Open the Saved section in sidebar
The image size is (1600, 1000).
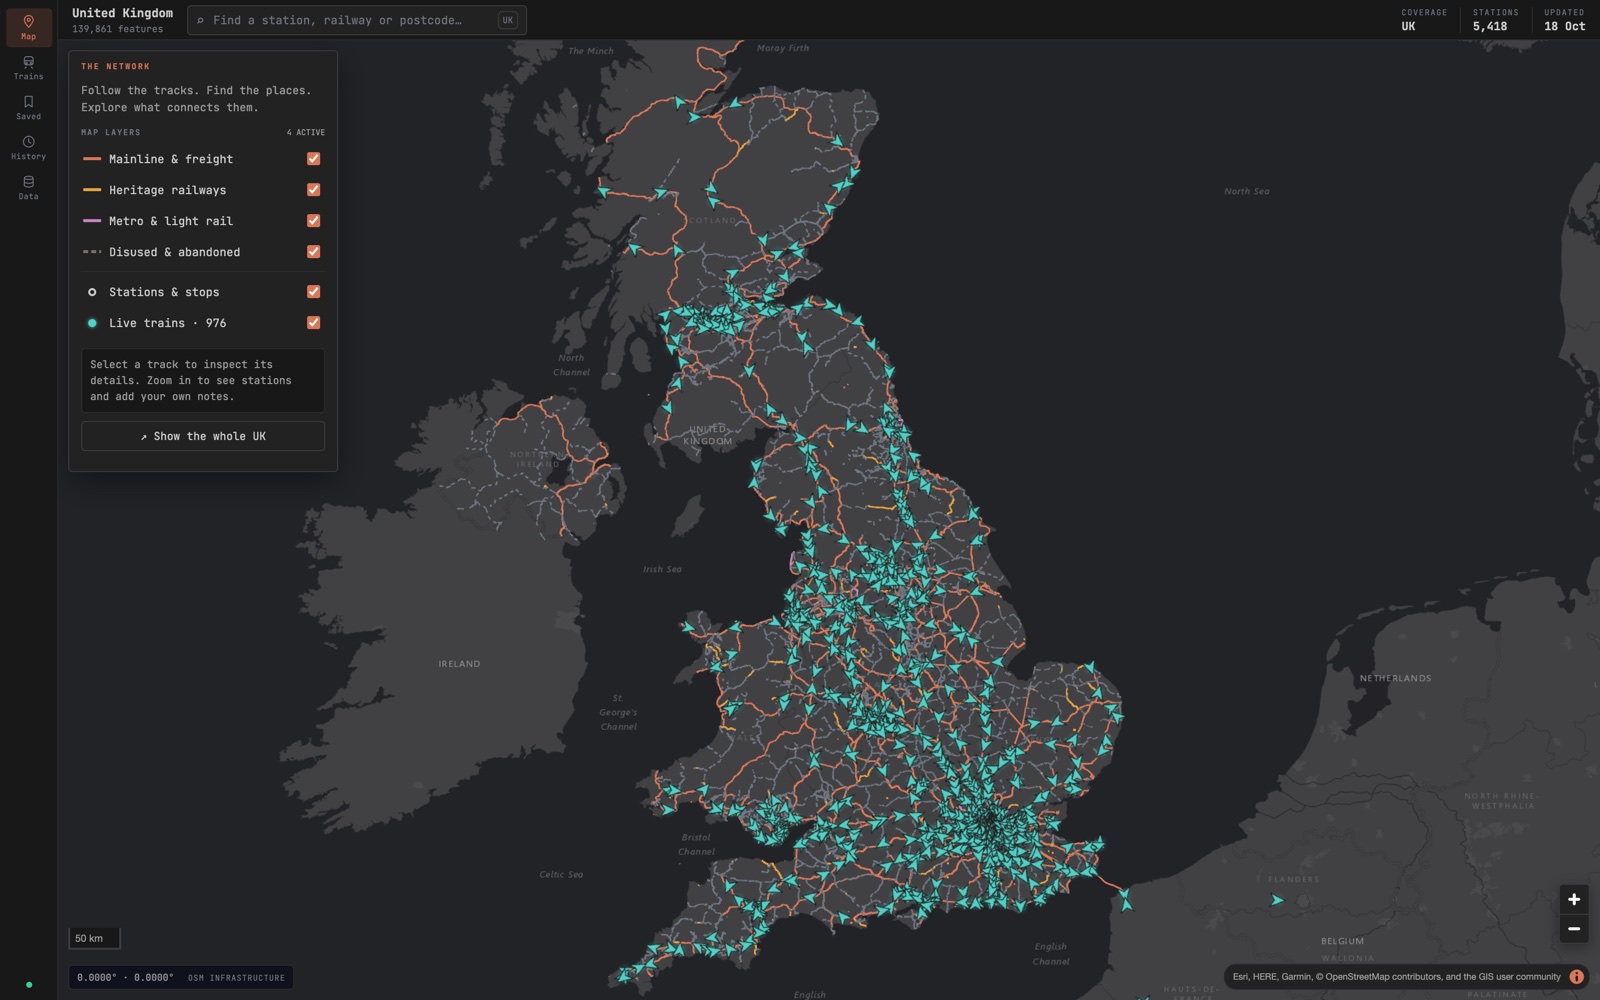pyautogui.click(x=28, y=107)
